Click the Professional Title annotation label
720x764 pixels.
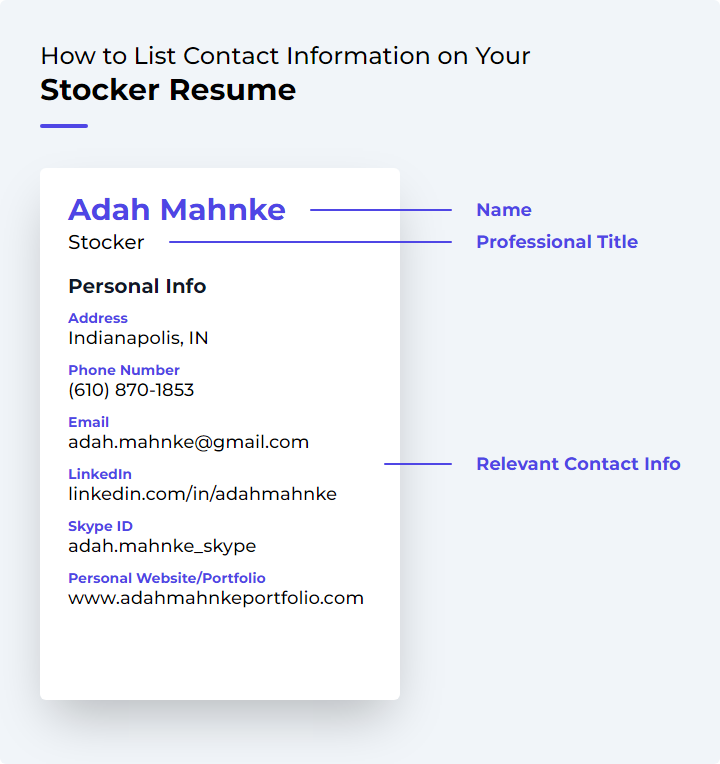557,242
